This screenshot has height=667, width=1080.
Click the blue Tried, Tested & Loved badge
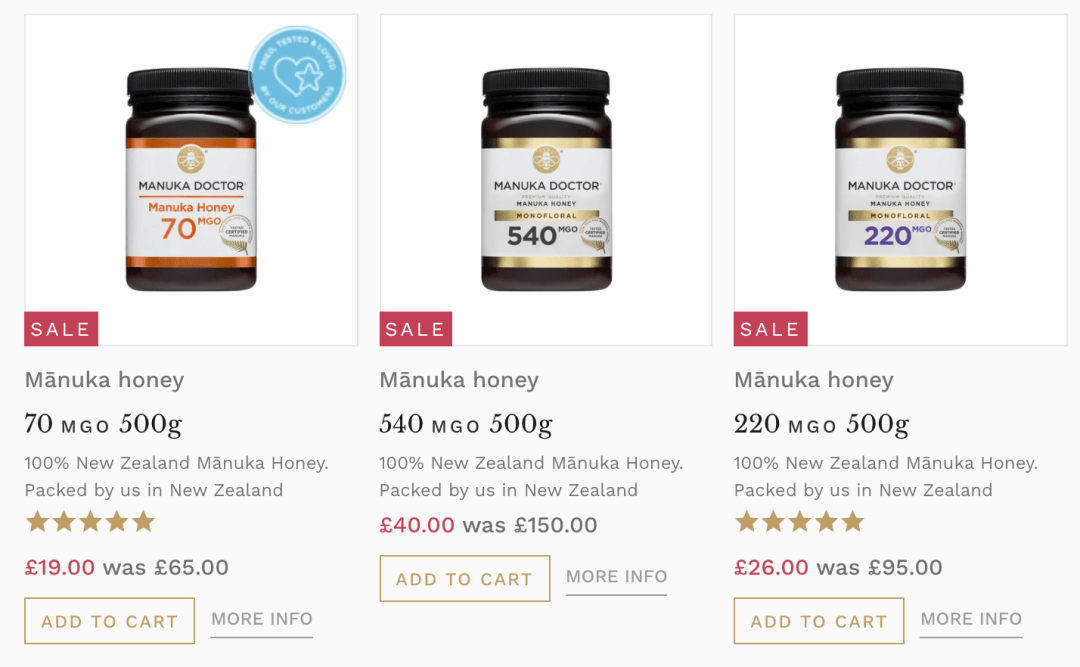[297, 74]
